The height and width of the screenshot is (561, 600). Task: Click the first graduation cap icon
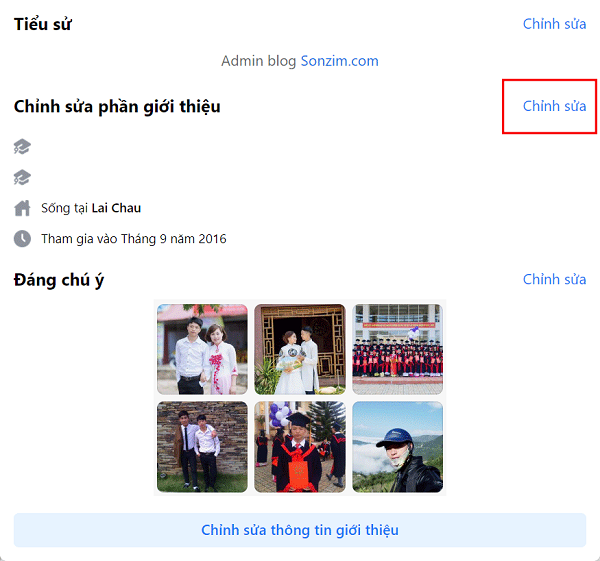[22, 147]
